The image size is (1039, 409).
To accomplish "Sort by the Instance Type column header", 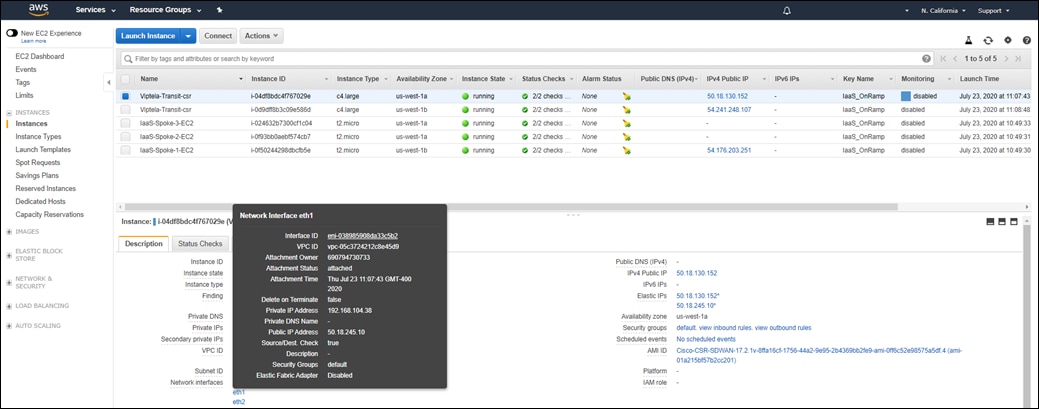I will 358,79.
